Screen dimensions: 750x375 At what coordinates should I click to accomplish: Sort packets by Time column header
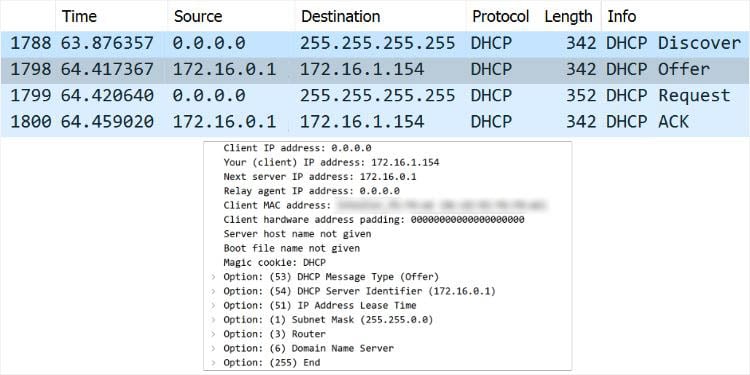(79, 16)
